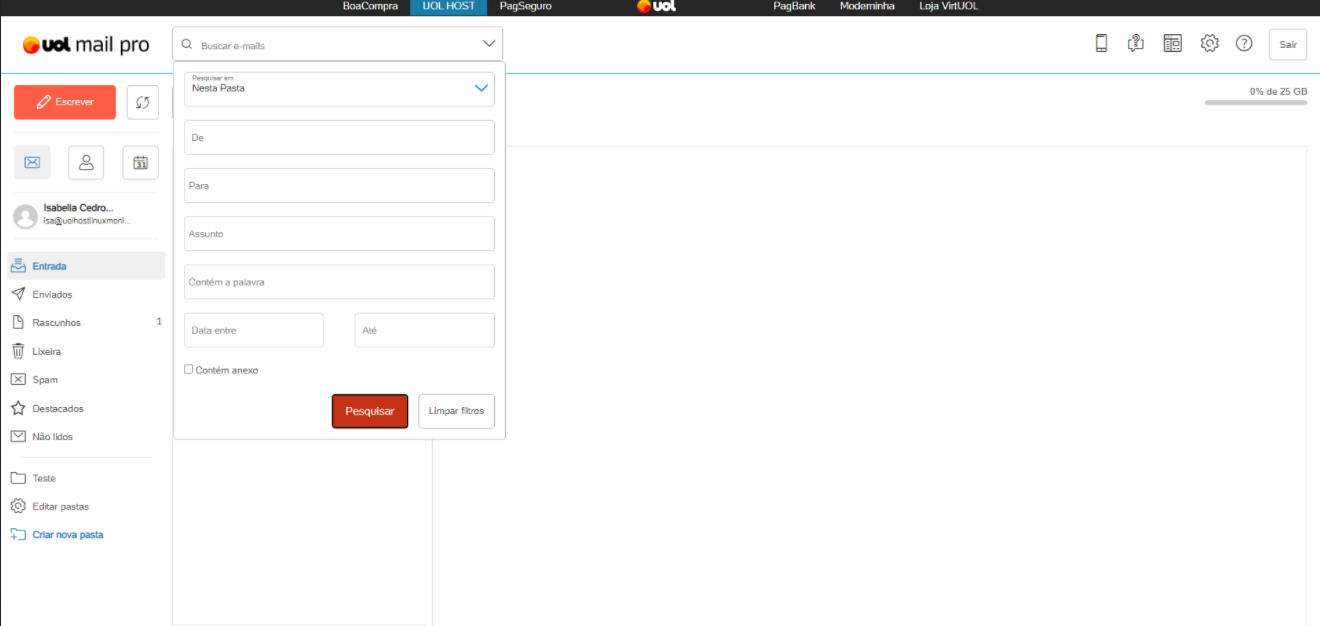The width and height of the screenshot is (1320, 626).
Task: Refresh the mailbox with the sync arrows icon
Action: (x=143, y=102)
